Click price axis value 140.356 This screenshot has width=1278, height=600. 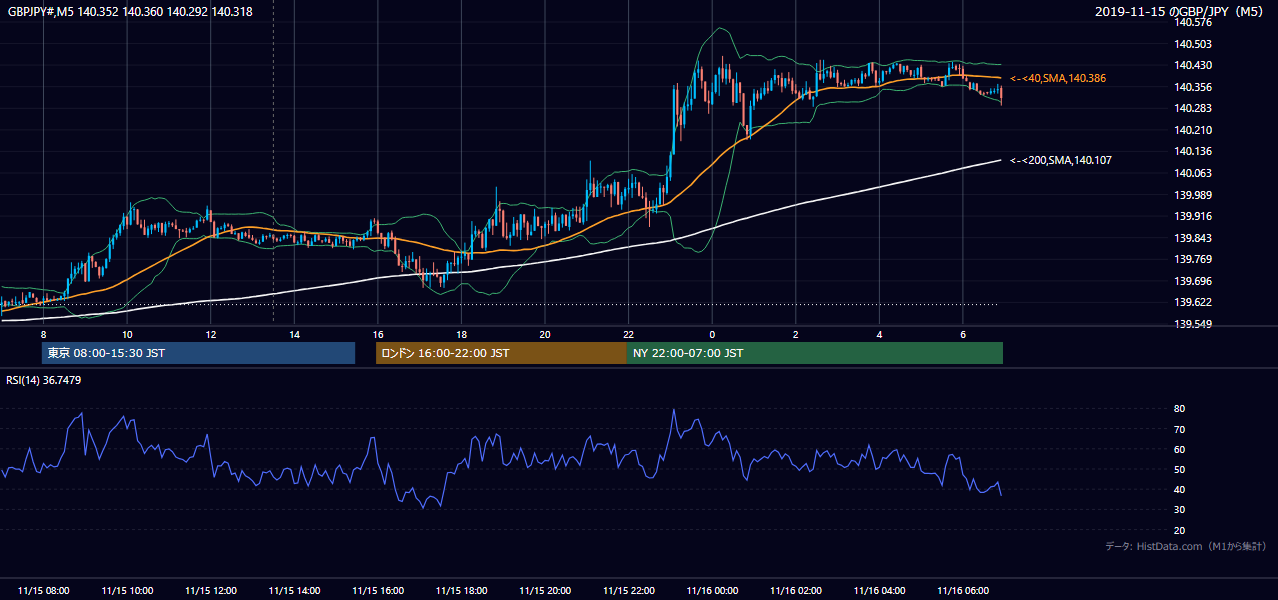[1193, 87]
